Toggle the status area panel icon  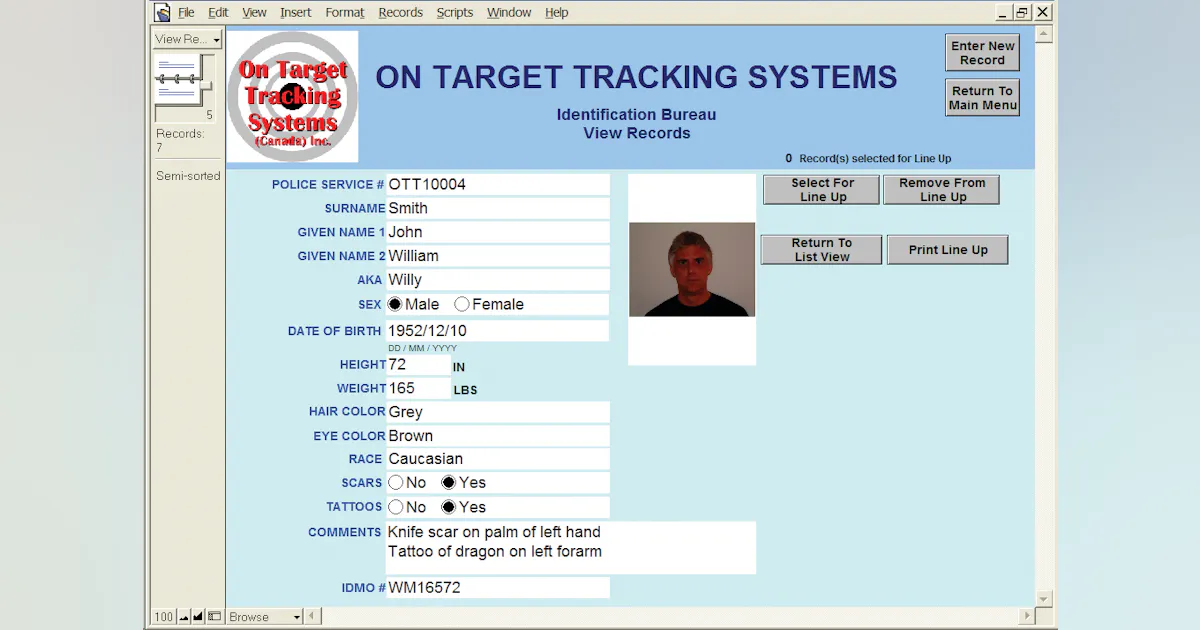(214, 617)
